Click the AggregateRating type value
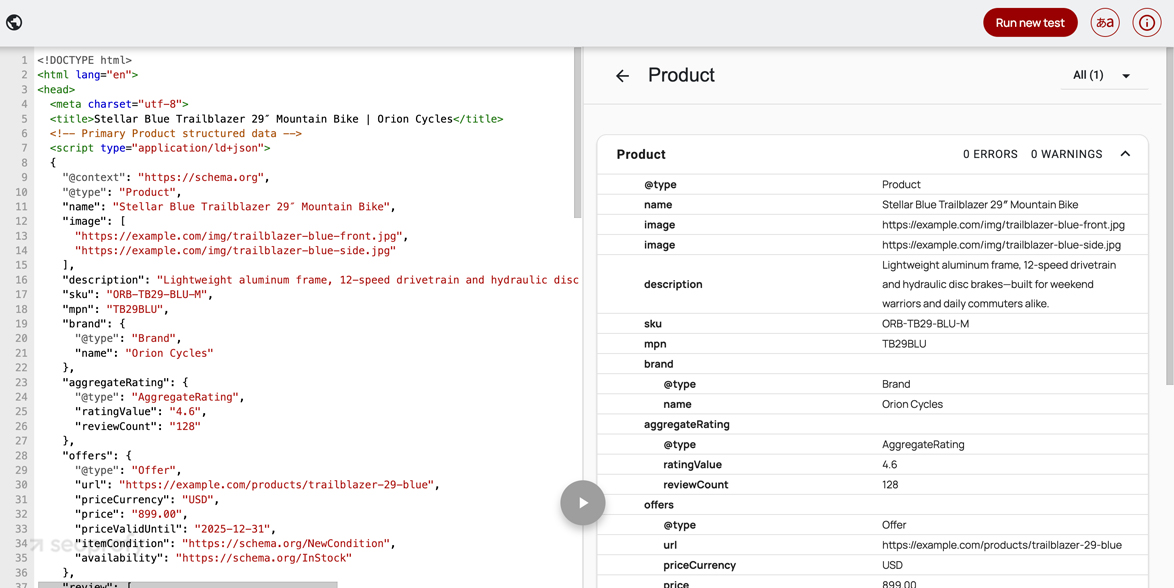The width and height of the screenshot is (1174, 588). (x=923, y=444)
